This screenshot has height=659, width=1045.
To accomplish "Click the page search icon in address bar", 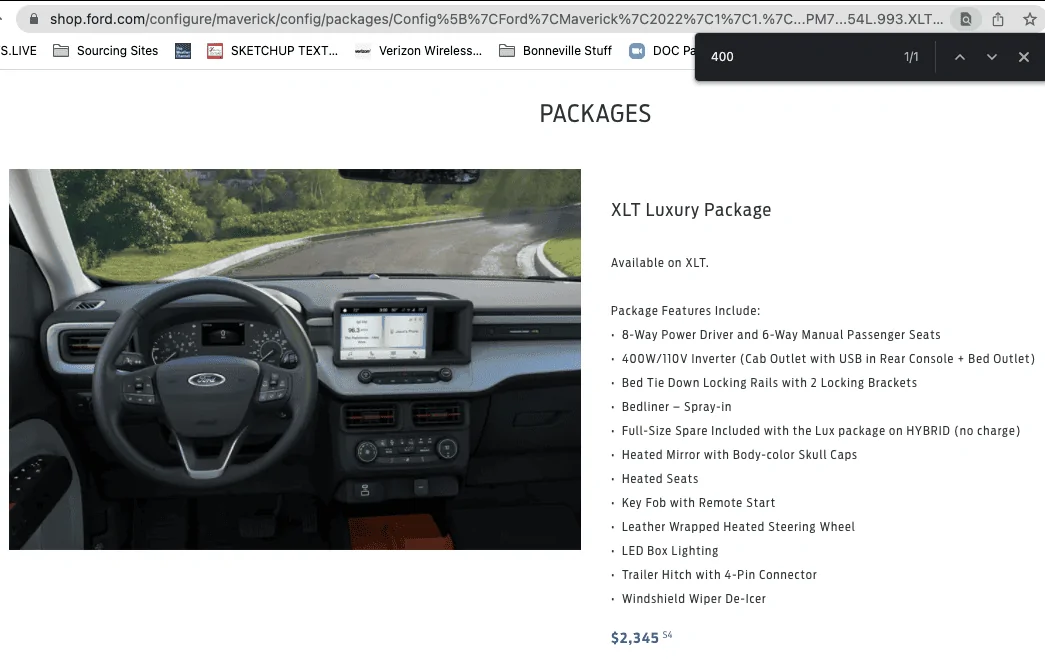I will (x=965, y=19).
